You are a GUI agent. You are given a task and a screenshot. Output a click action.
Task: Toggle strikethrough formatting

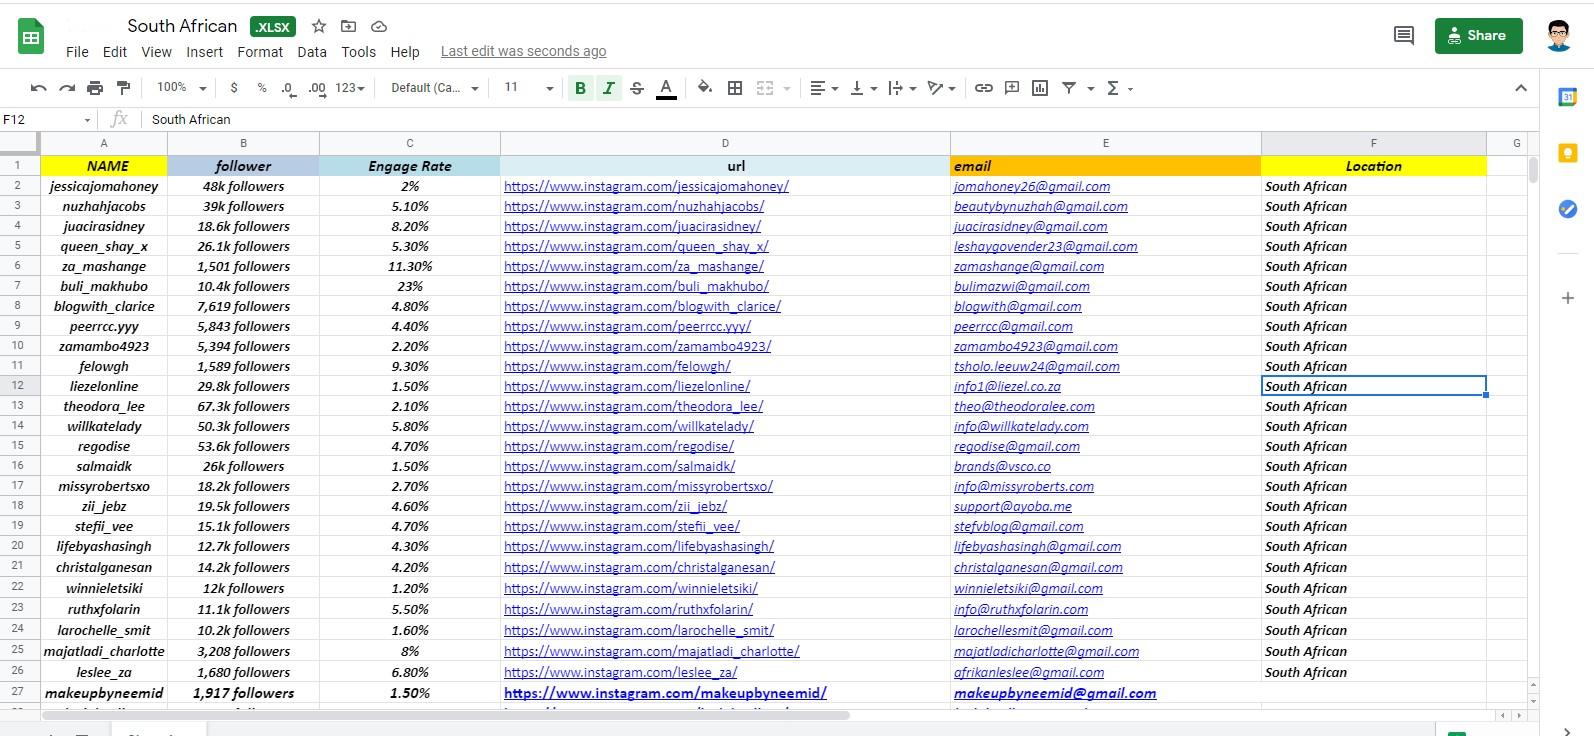pos(637,88)
